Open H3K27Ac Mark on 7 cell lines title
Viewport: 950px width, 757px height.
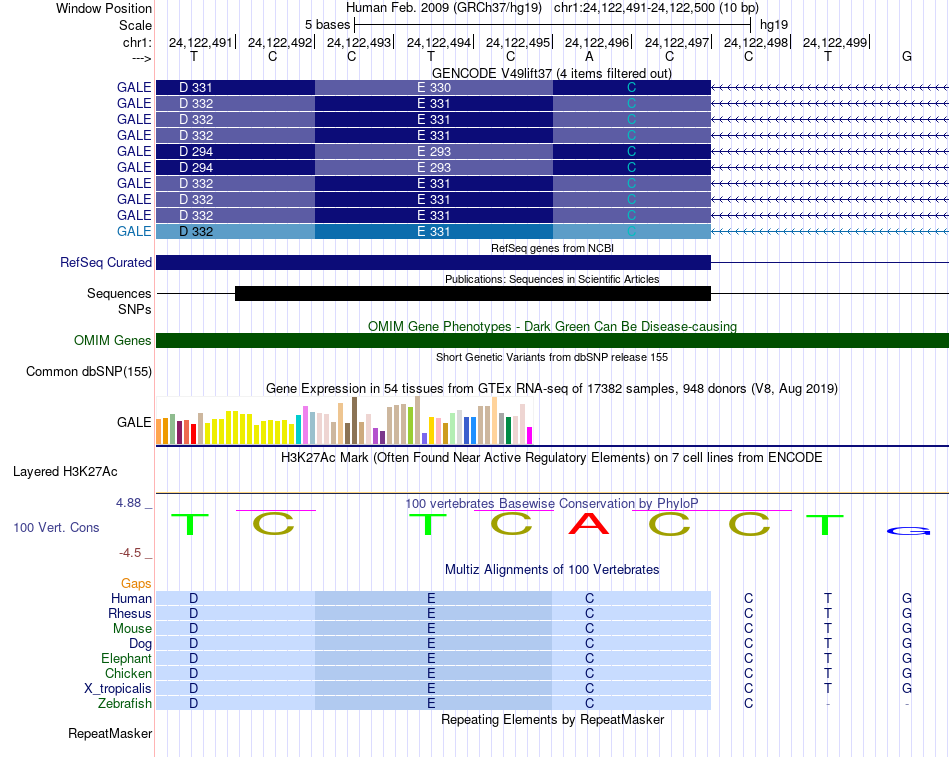point(552,457)
